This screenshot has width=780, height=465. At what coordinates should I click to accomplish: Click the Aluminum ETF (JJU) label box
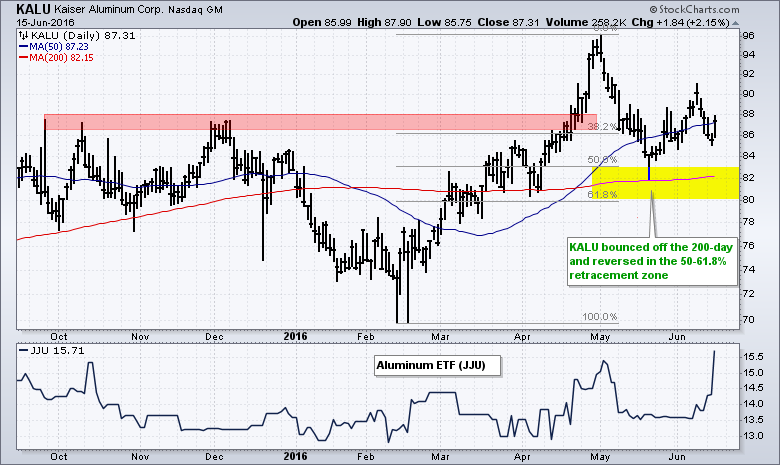coord(438,366)
